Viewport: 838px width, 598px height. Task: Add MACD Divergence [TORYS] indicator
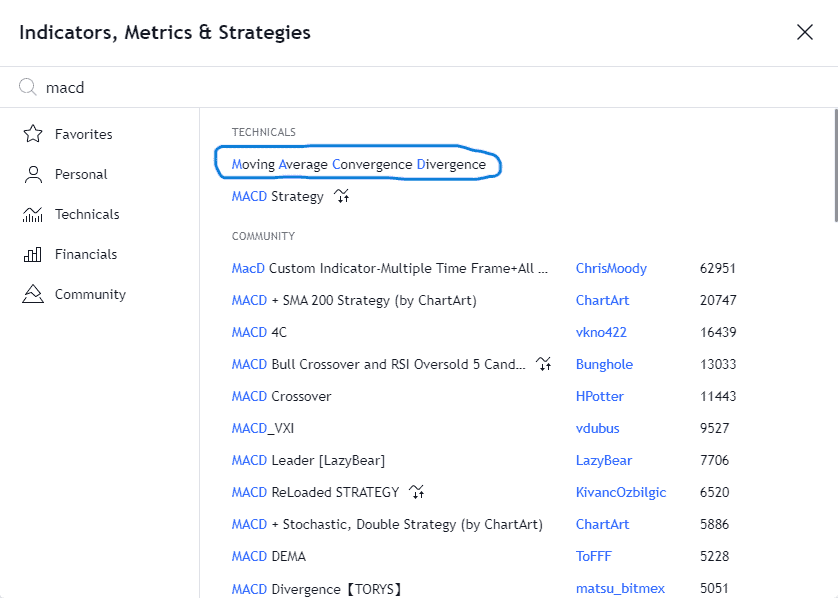(317, 589)
